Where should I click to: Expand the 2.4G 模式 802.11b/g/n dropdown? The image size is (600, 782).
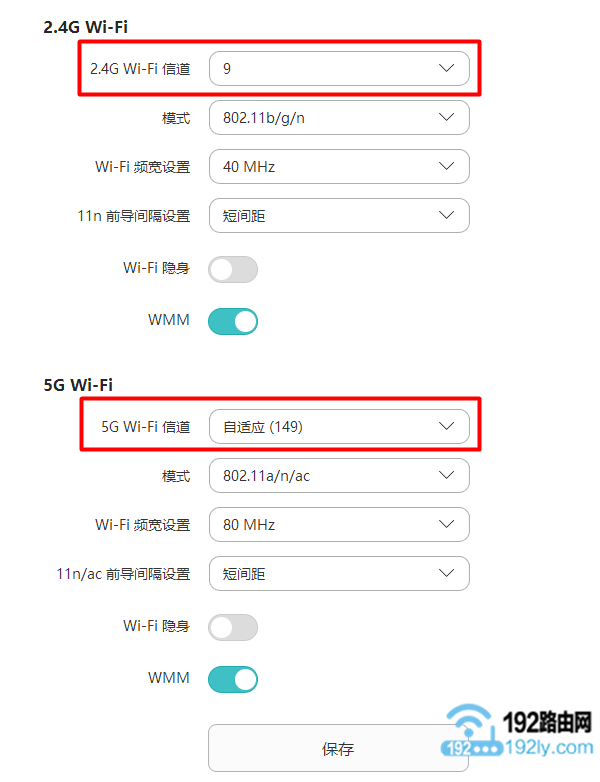(338, 118)
